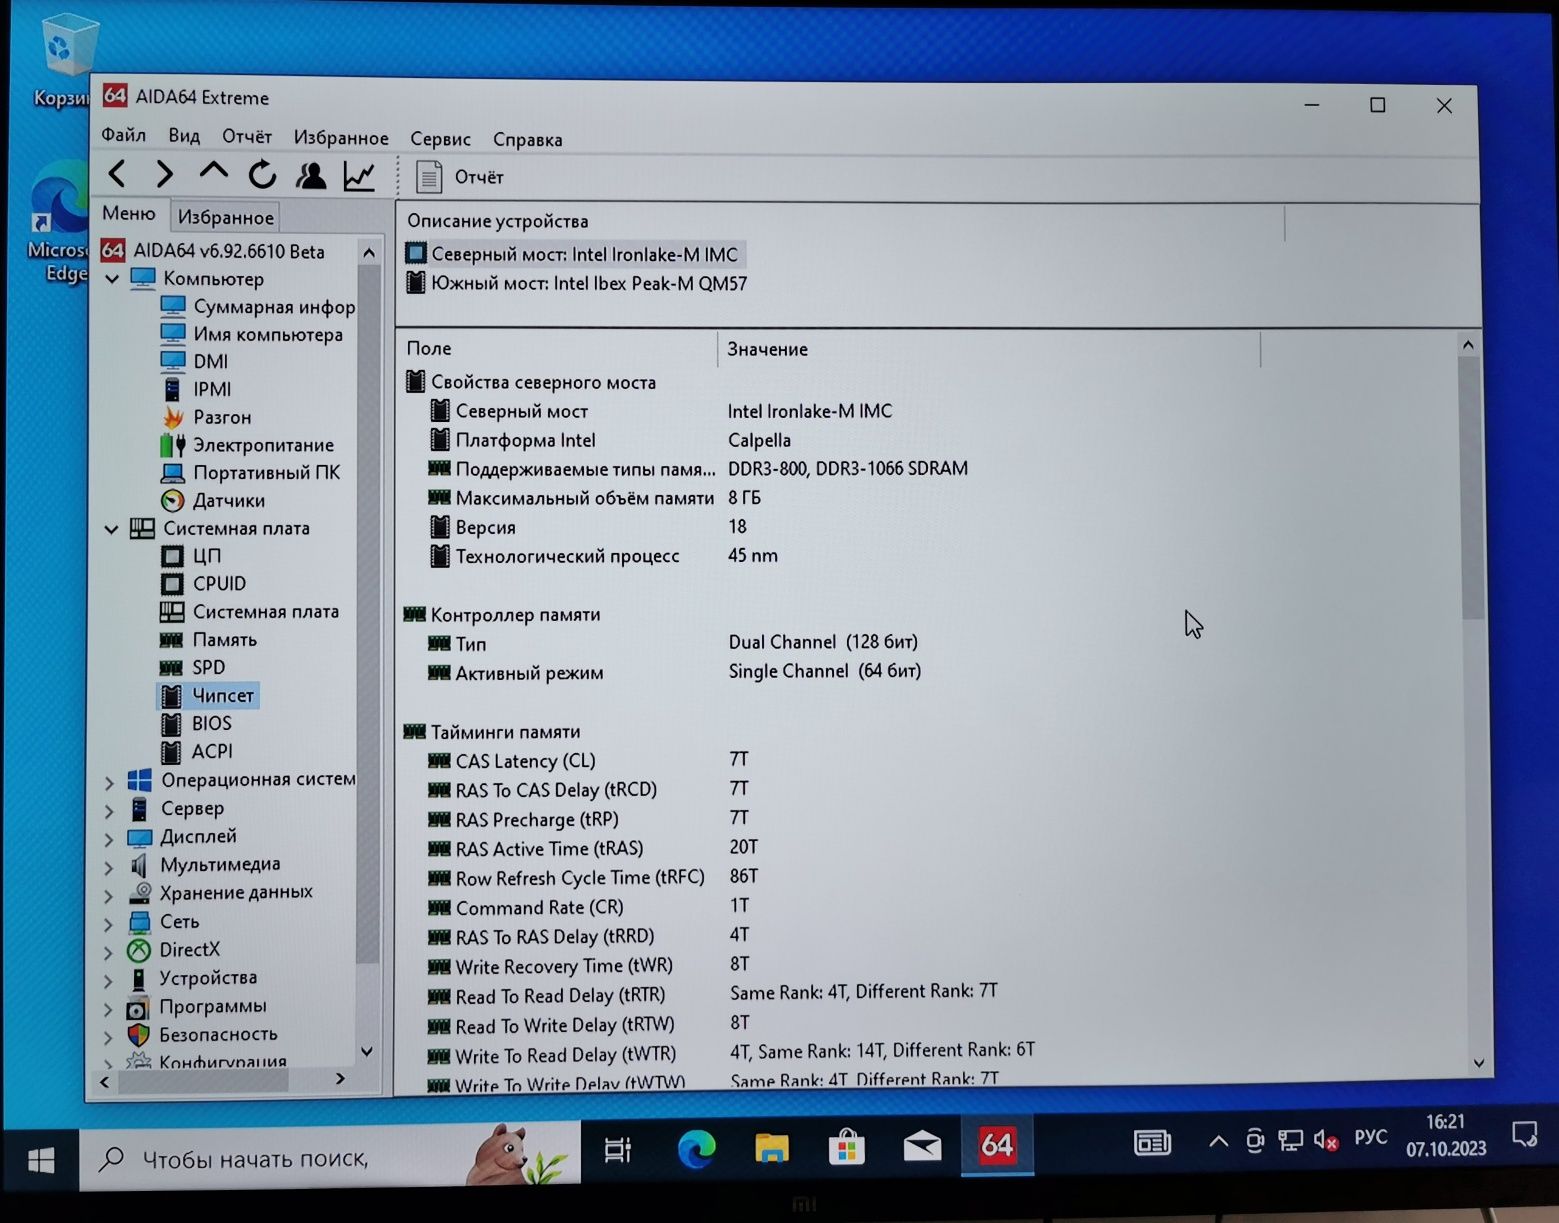Open the Разгон overclock item
Screen dimensions: 1559x1223
[206, 417]
